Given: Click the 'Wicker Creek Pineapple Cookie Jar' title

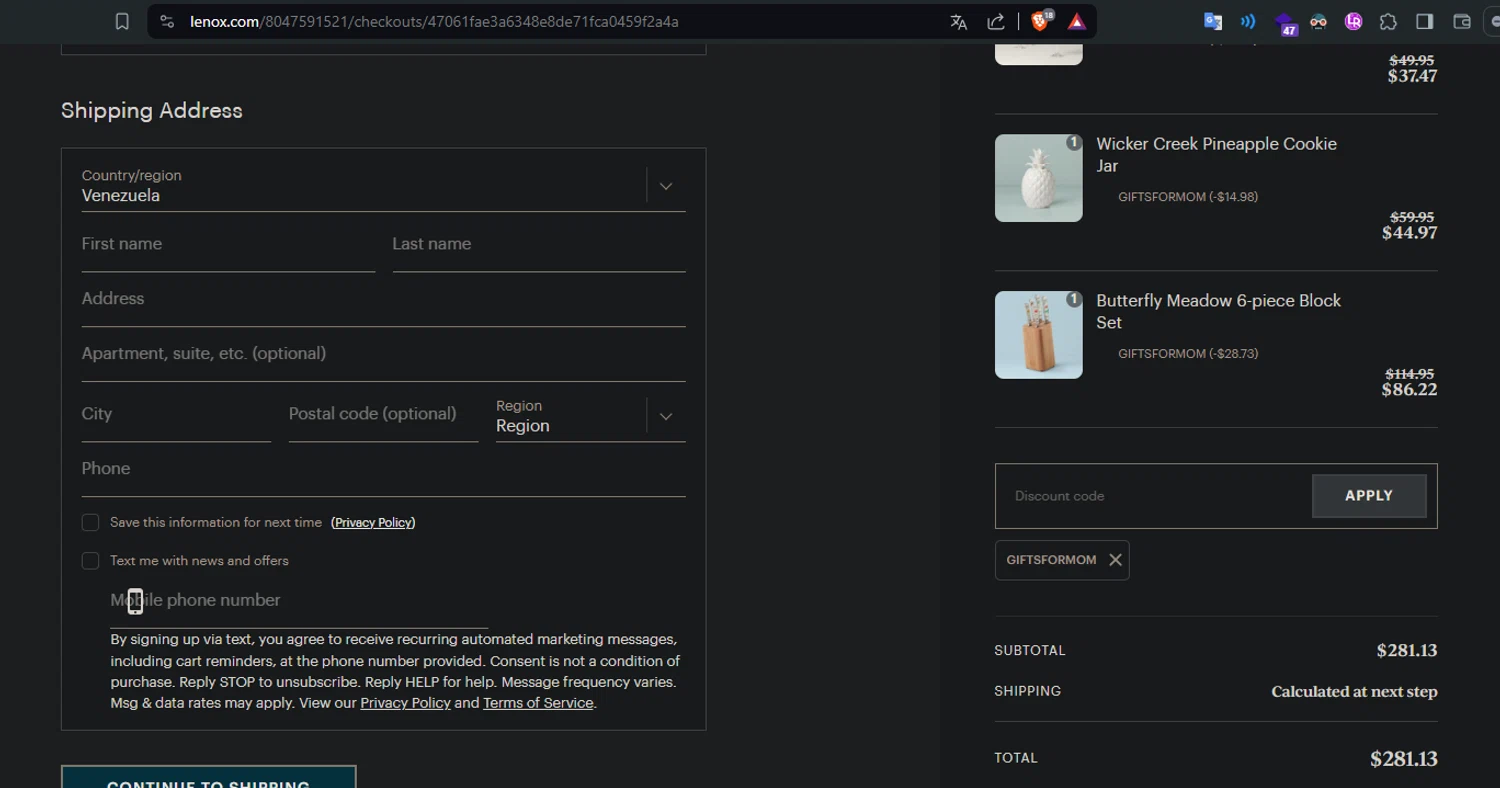Looking at the screenshot, I should click(1216, 155).
